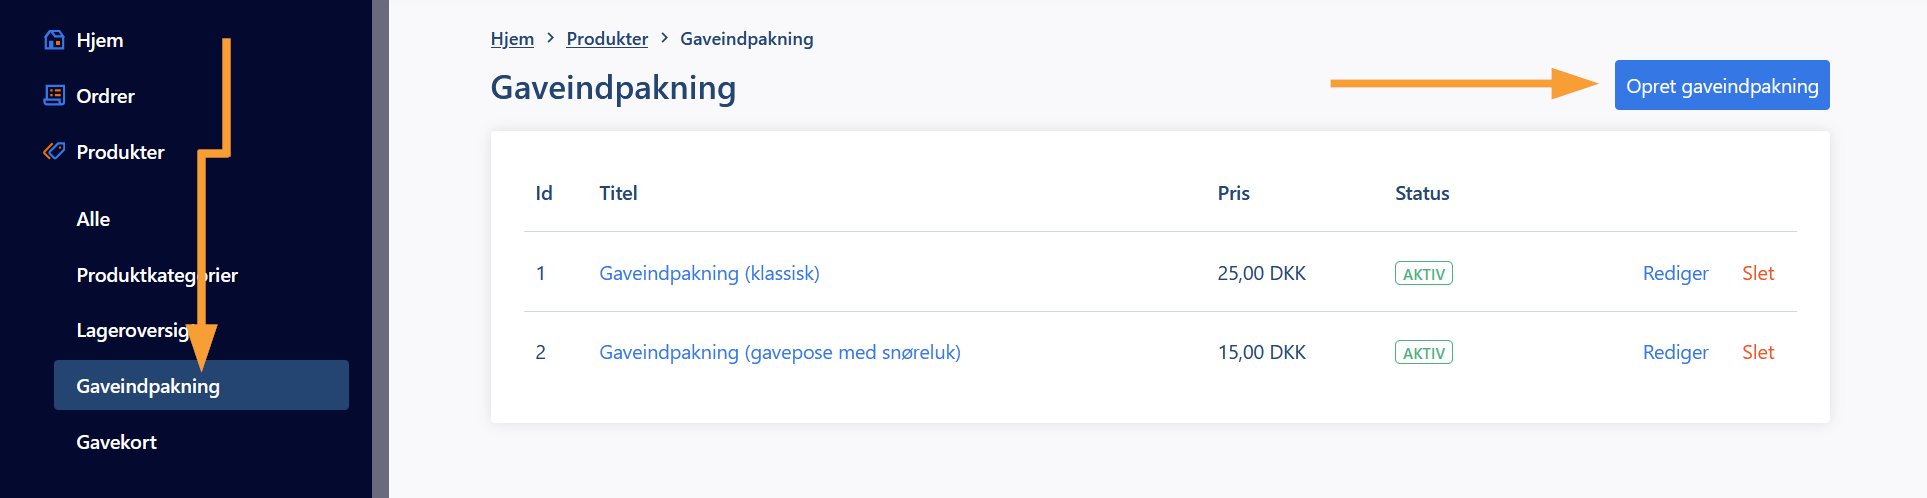Open Gaveindpakning (klassisk) title link
The height and width of the screenshot is (498, 1927).
coord(709,273)
